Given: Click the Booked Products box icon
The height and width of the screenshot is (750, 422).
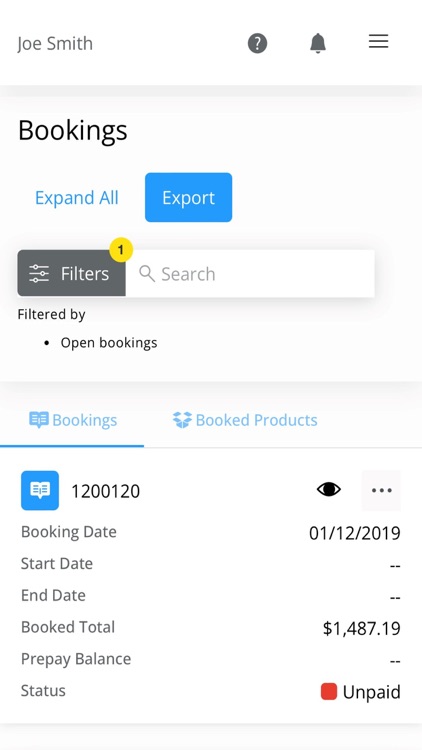Looking at the screenshot, I should [x=182, y=420].
